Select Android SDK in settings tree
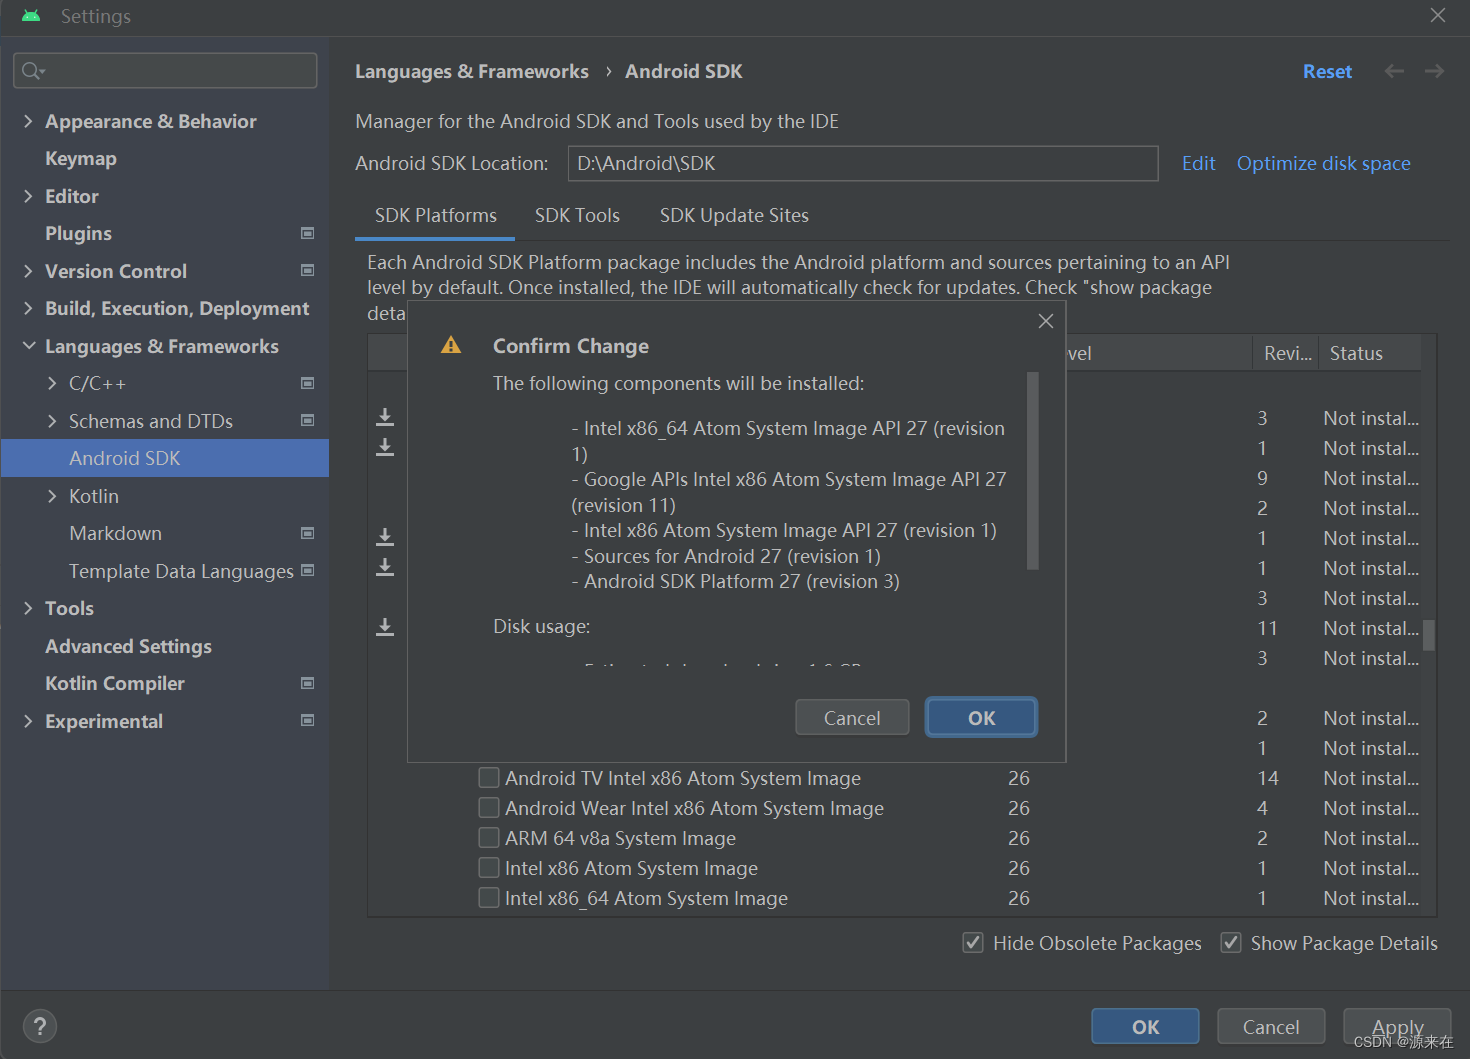 (165, 458)
